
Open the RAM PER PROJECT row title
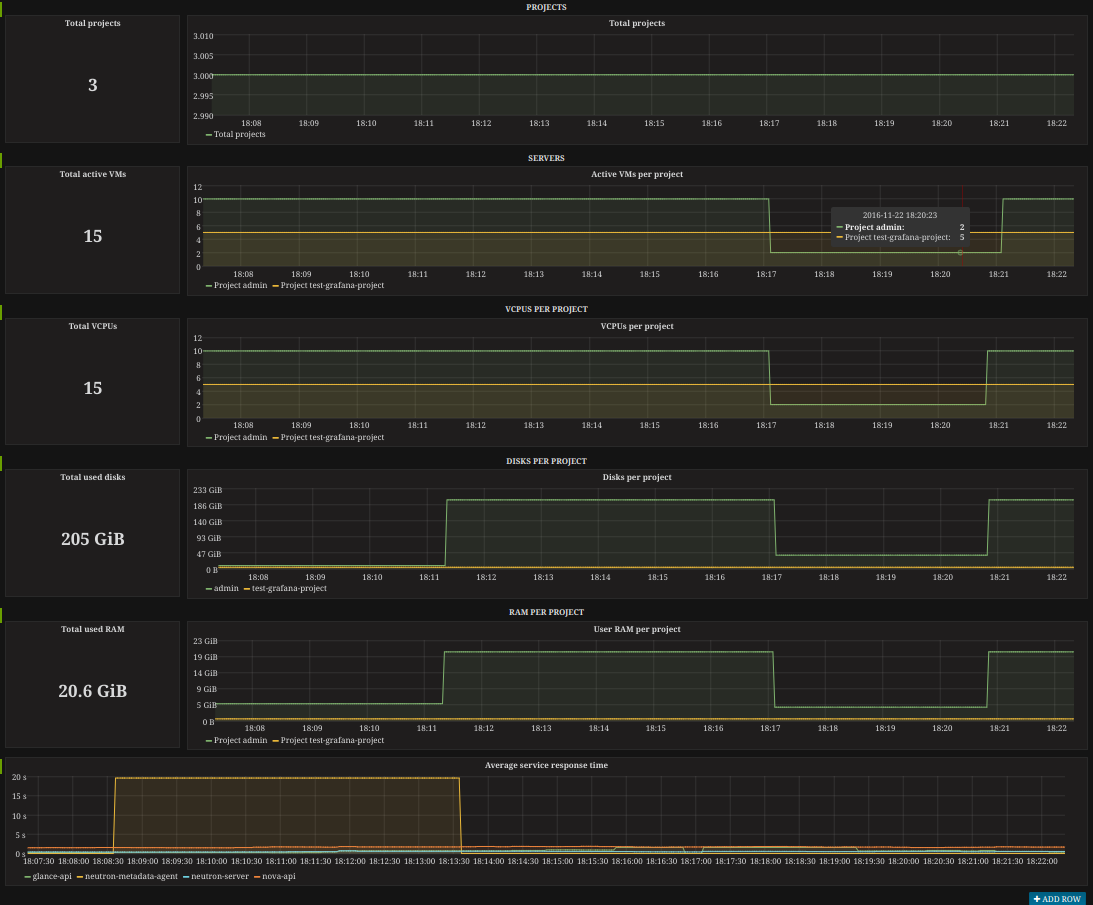546,612
